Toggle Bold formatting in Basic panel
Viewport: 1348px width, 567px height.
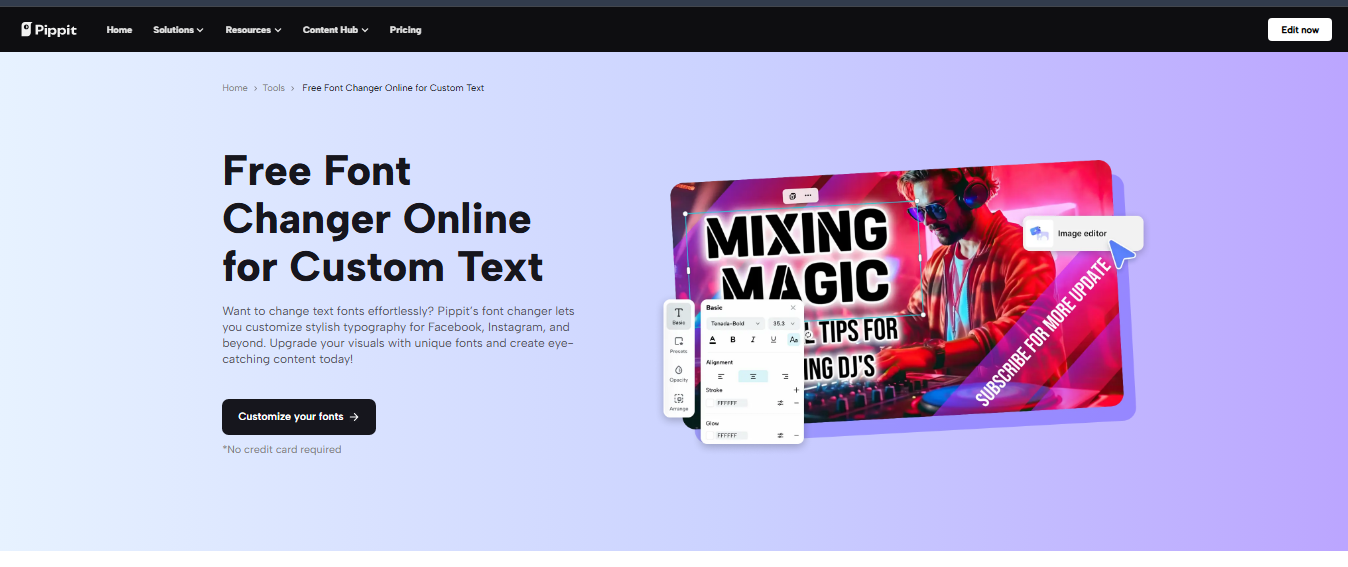tap(733, 340)
